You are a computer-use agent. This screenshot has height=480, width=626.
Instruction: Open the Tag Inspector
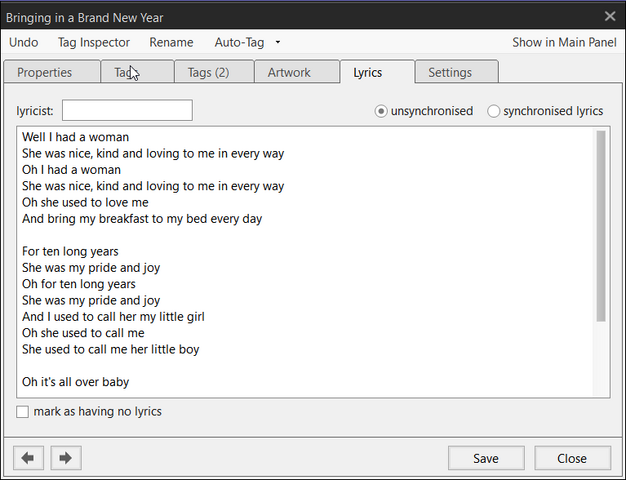(x=94, y=42)
